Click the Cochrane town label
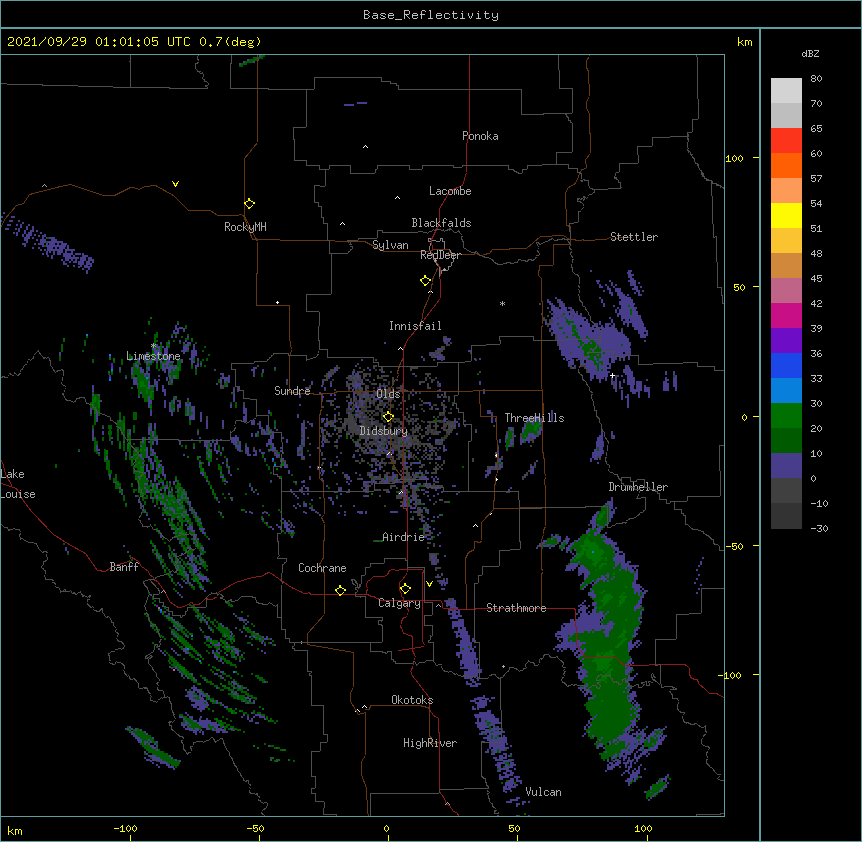This screenshot has width=862, height=842. tap(322, 568)
